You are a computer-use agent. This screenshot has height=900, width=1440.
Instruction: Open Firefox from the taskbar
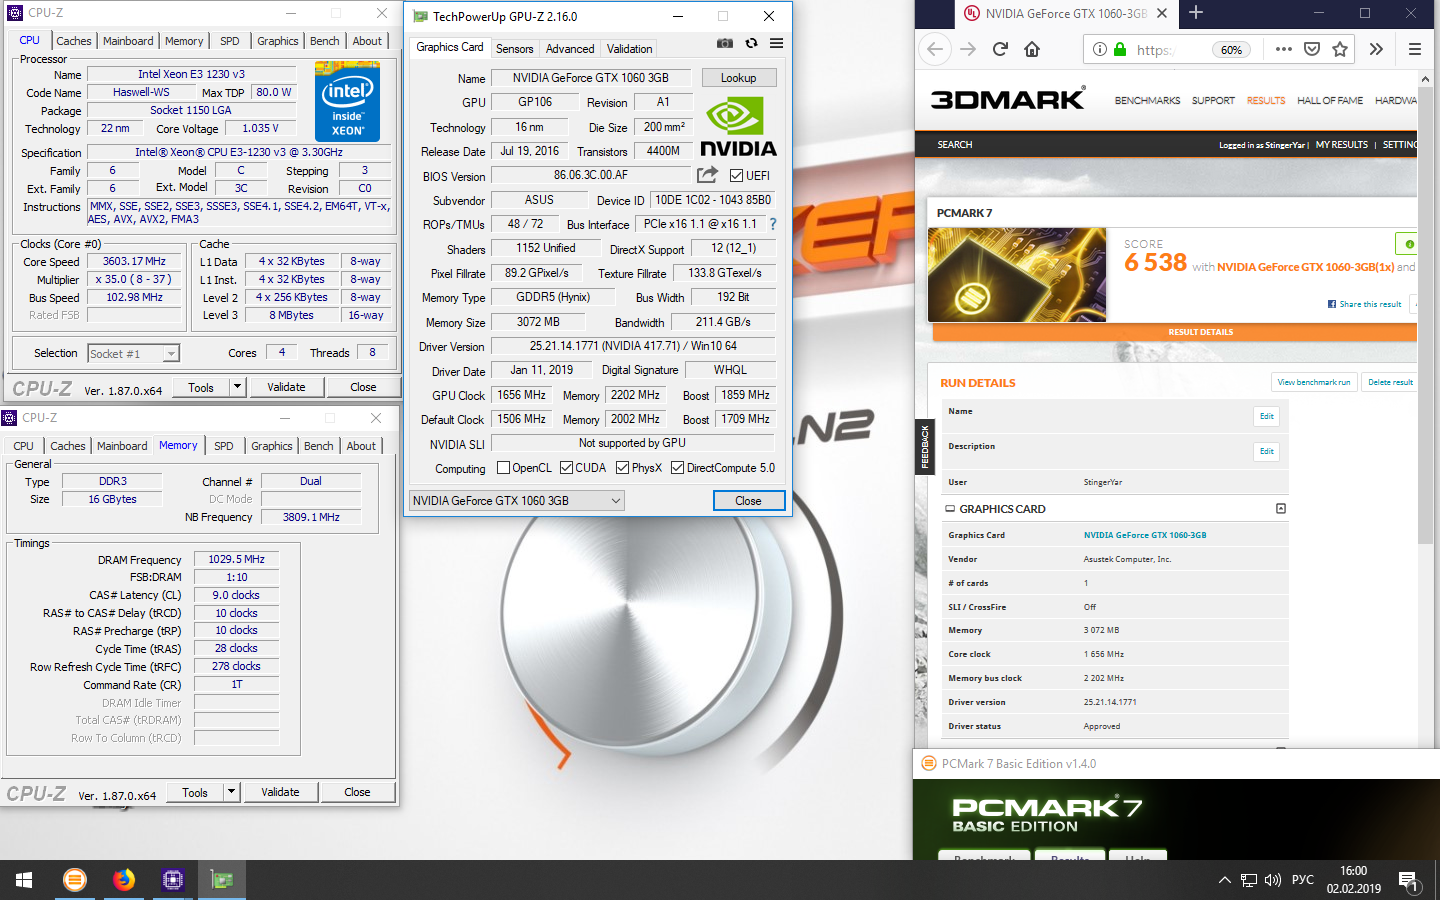[124, 880]
